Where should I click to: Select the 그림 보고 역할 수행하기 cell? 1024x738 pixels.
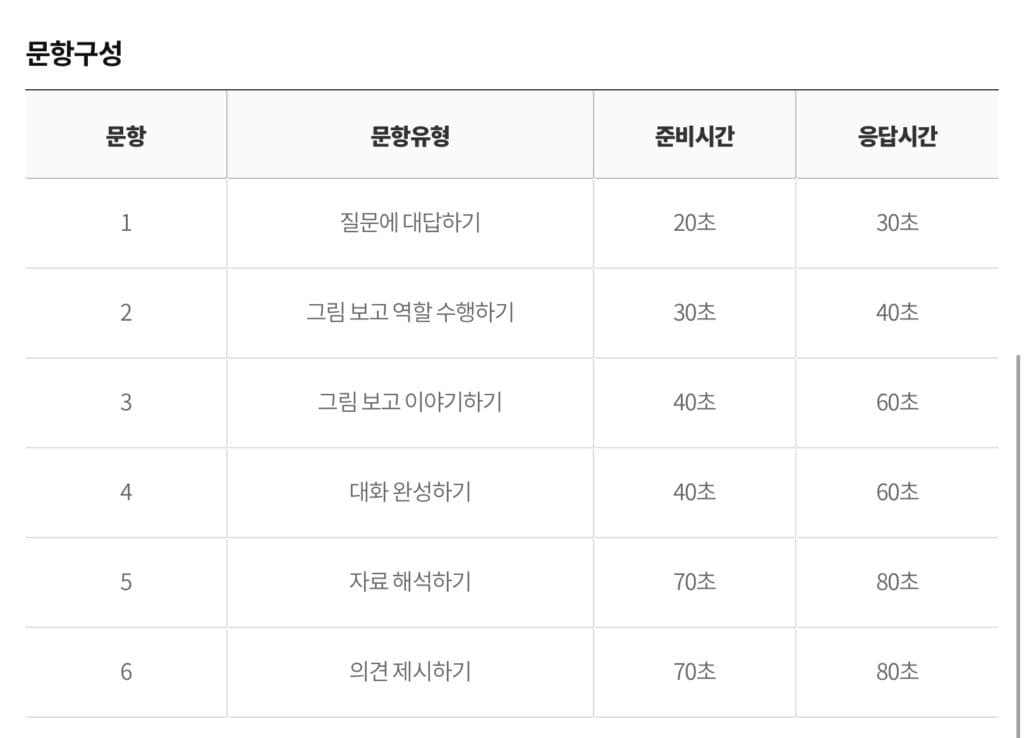[x=410, y=313]
